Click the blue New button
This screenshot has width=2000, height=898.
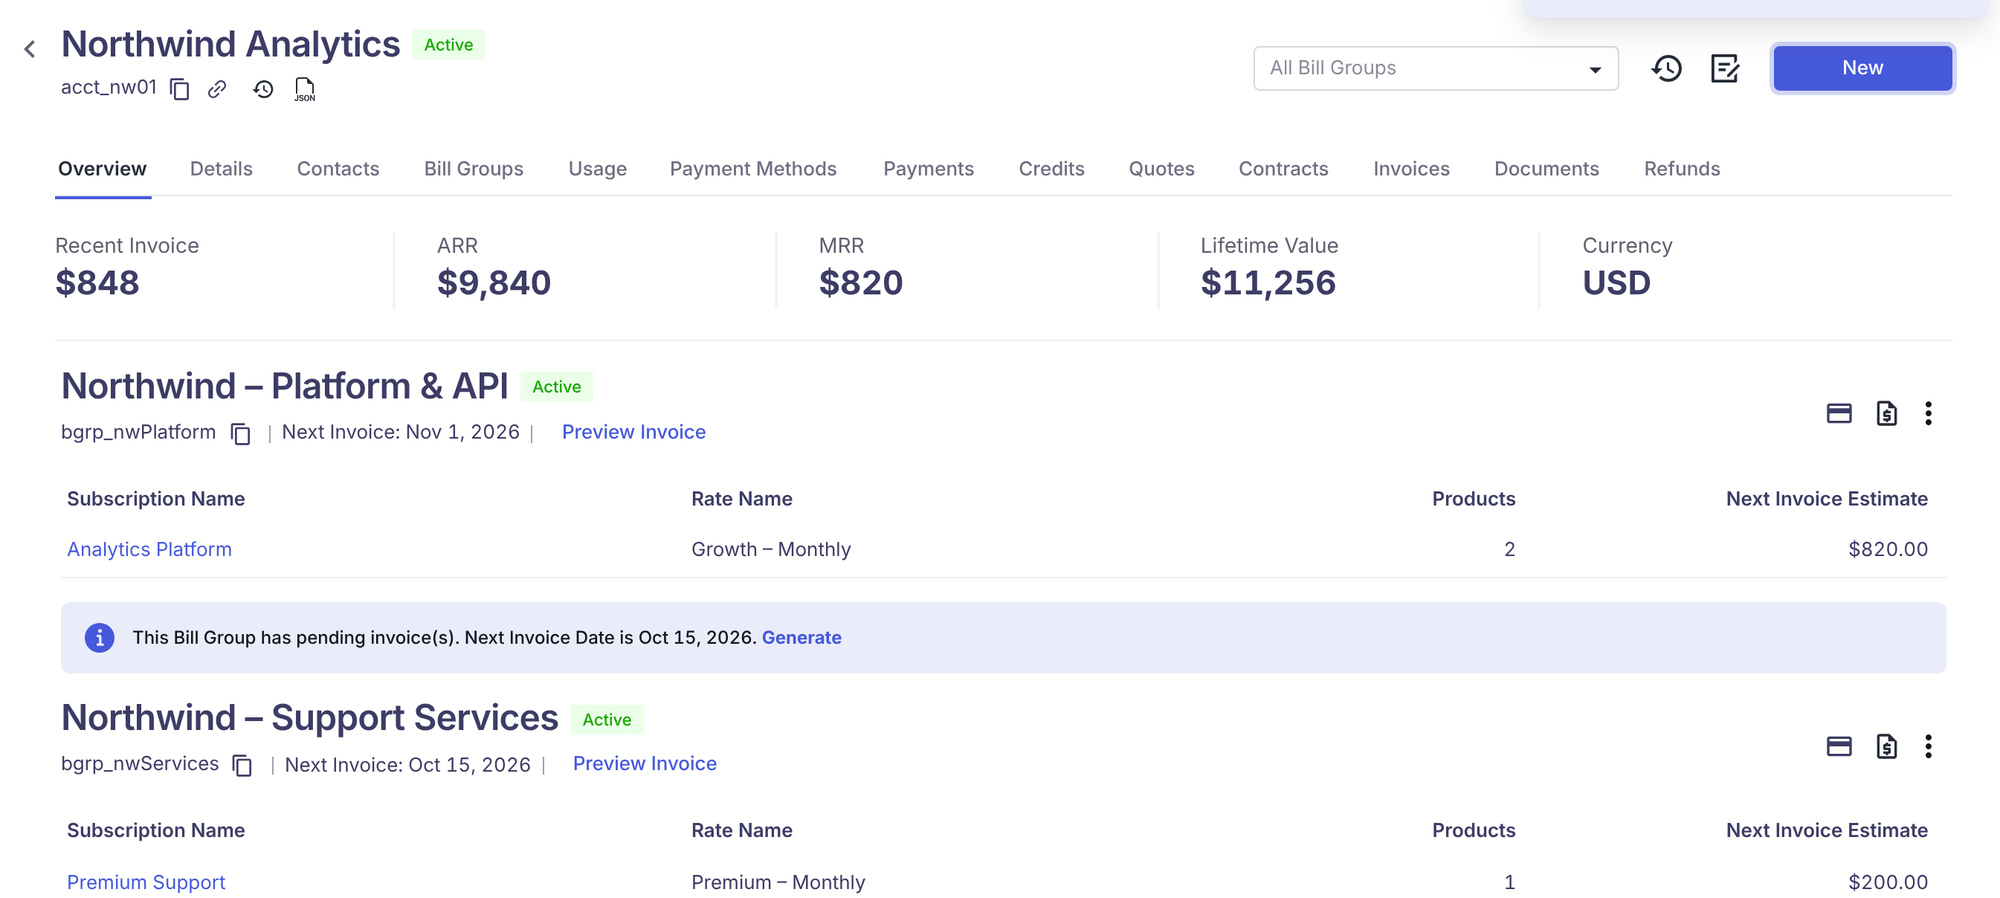1863,68
